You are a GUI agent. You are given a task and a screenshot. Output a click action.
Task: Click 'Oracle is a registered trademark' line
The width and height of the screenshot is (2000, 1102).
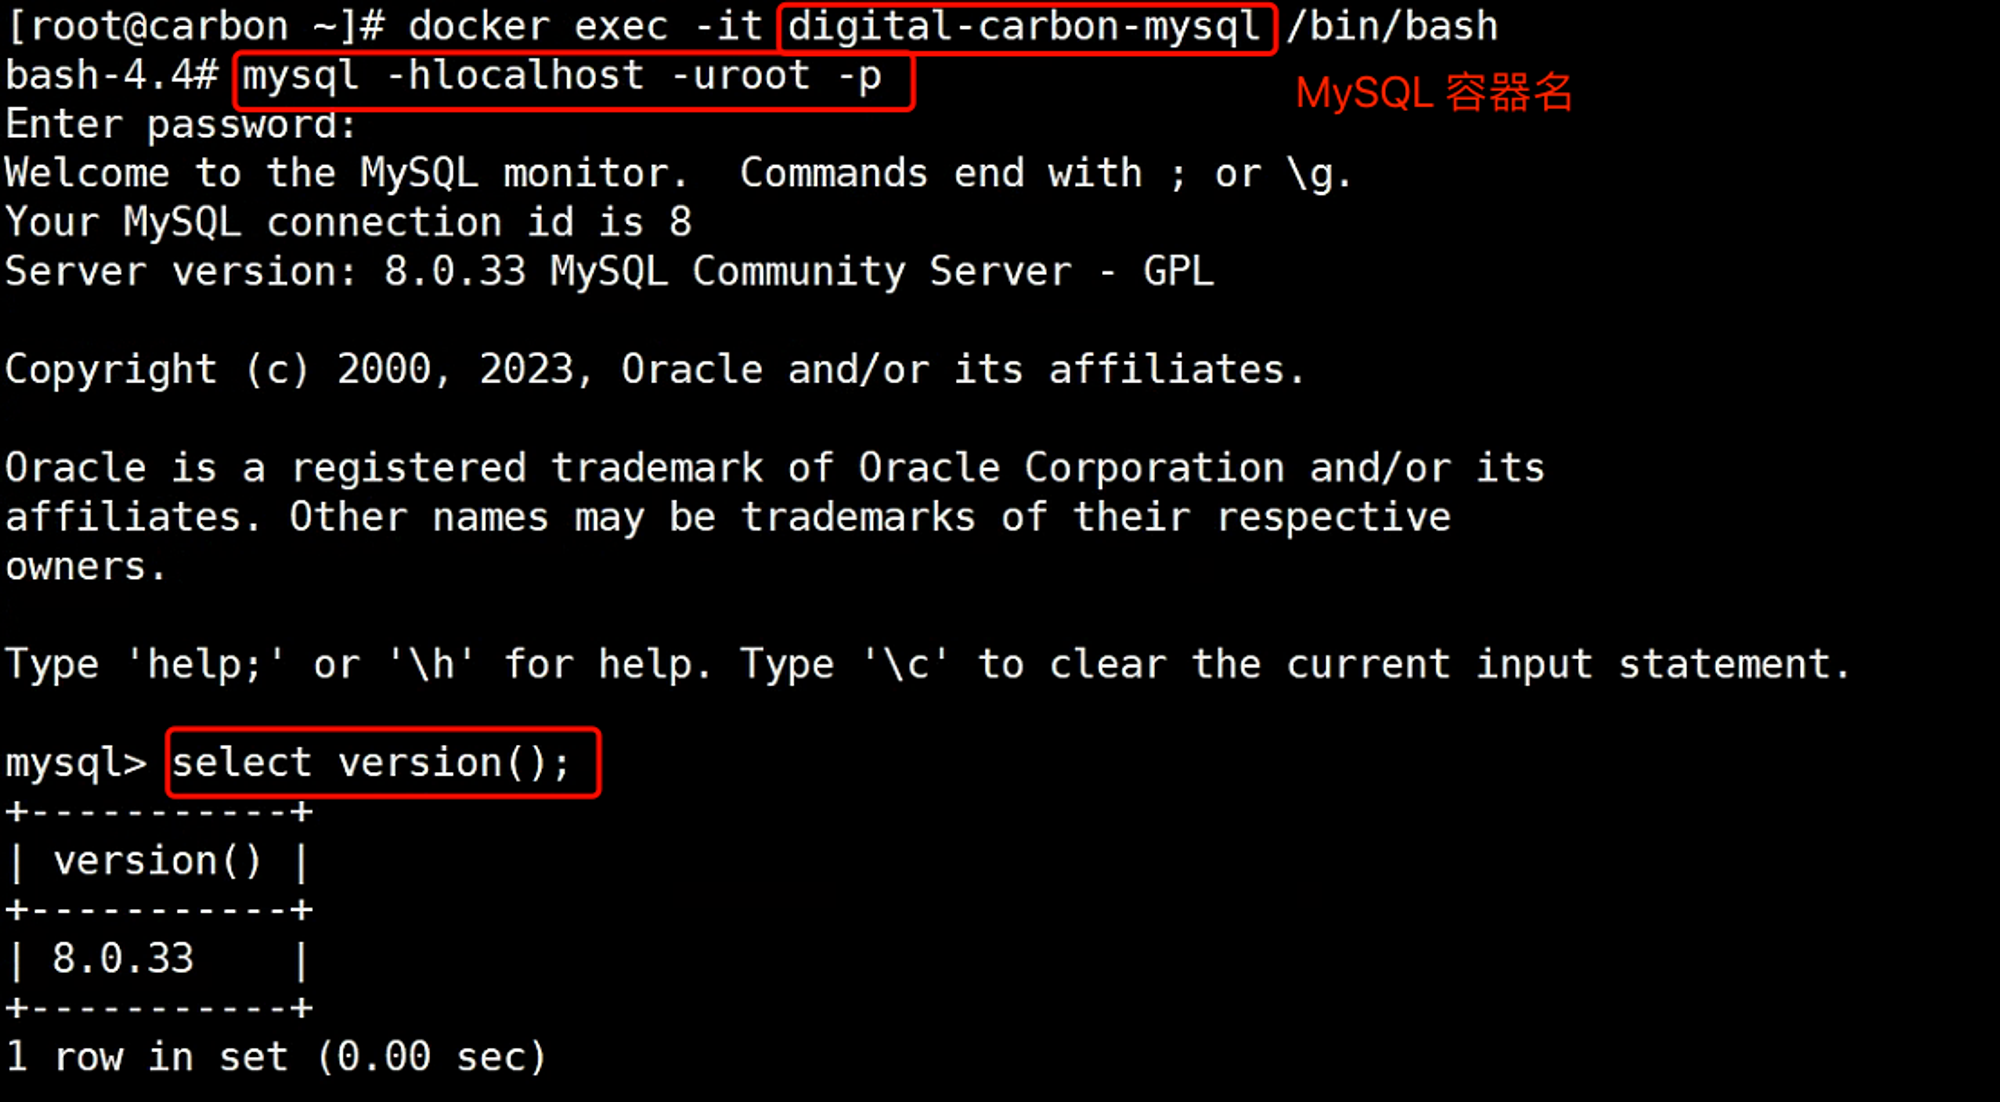click(x=775, y=468)
